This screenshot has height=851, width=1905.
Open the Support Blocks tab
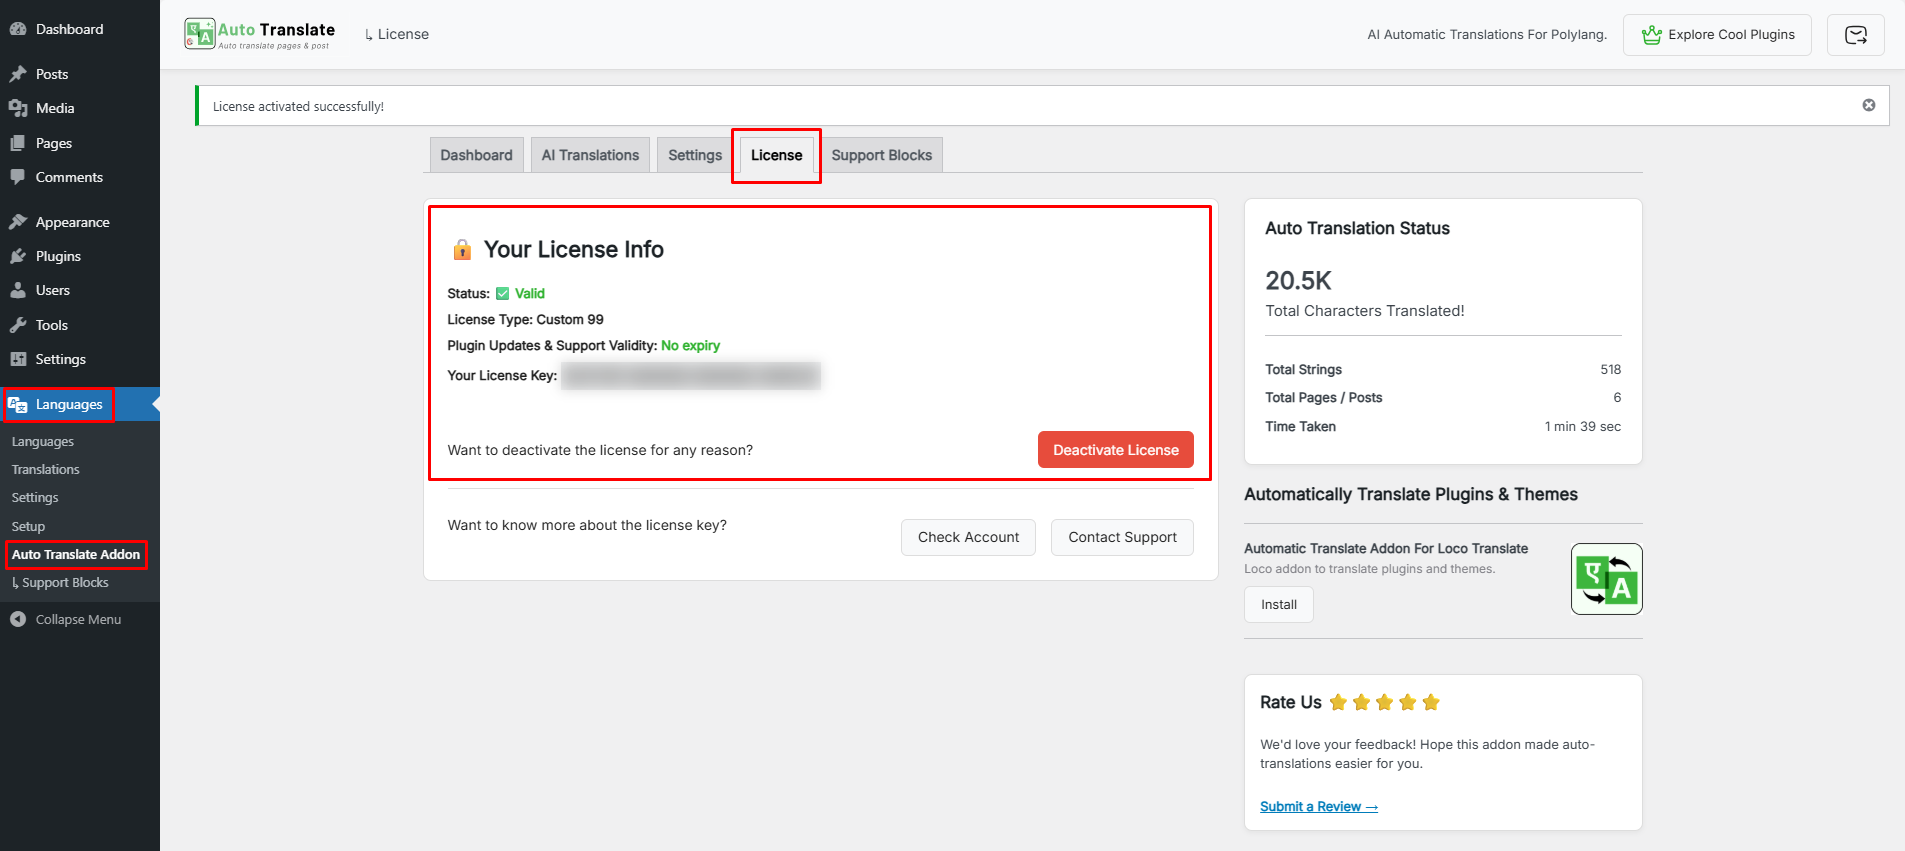[x=882, y=155]
